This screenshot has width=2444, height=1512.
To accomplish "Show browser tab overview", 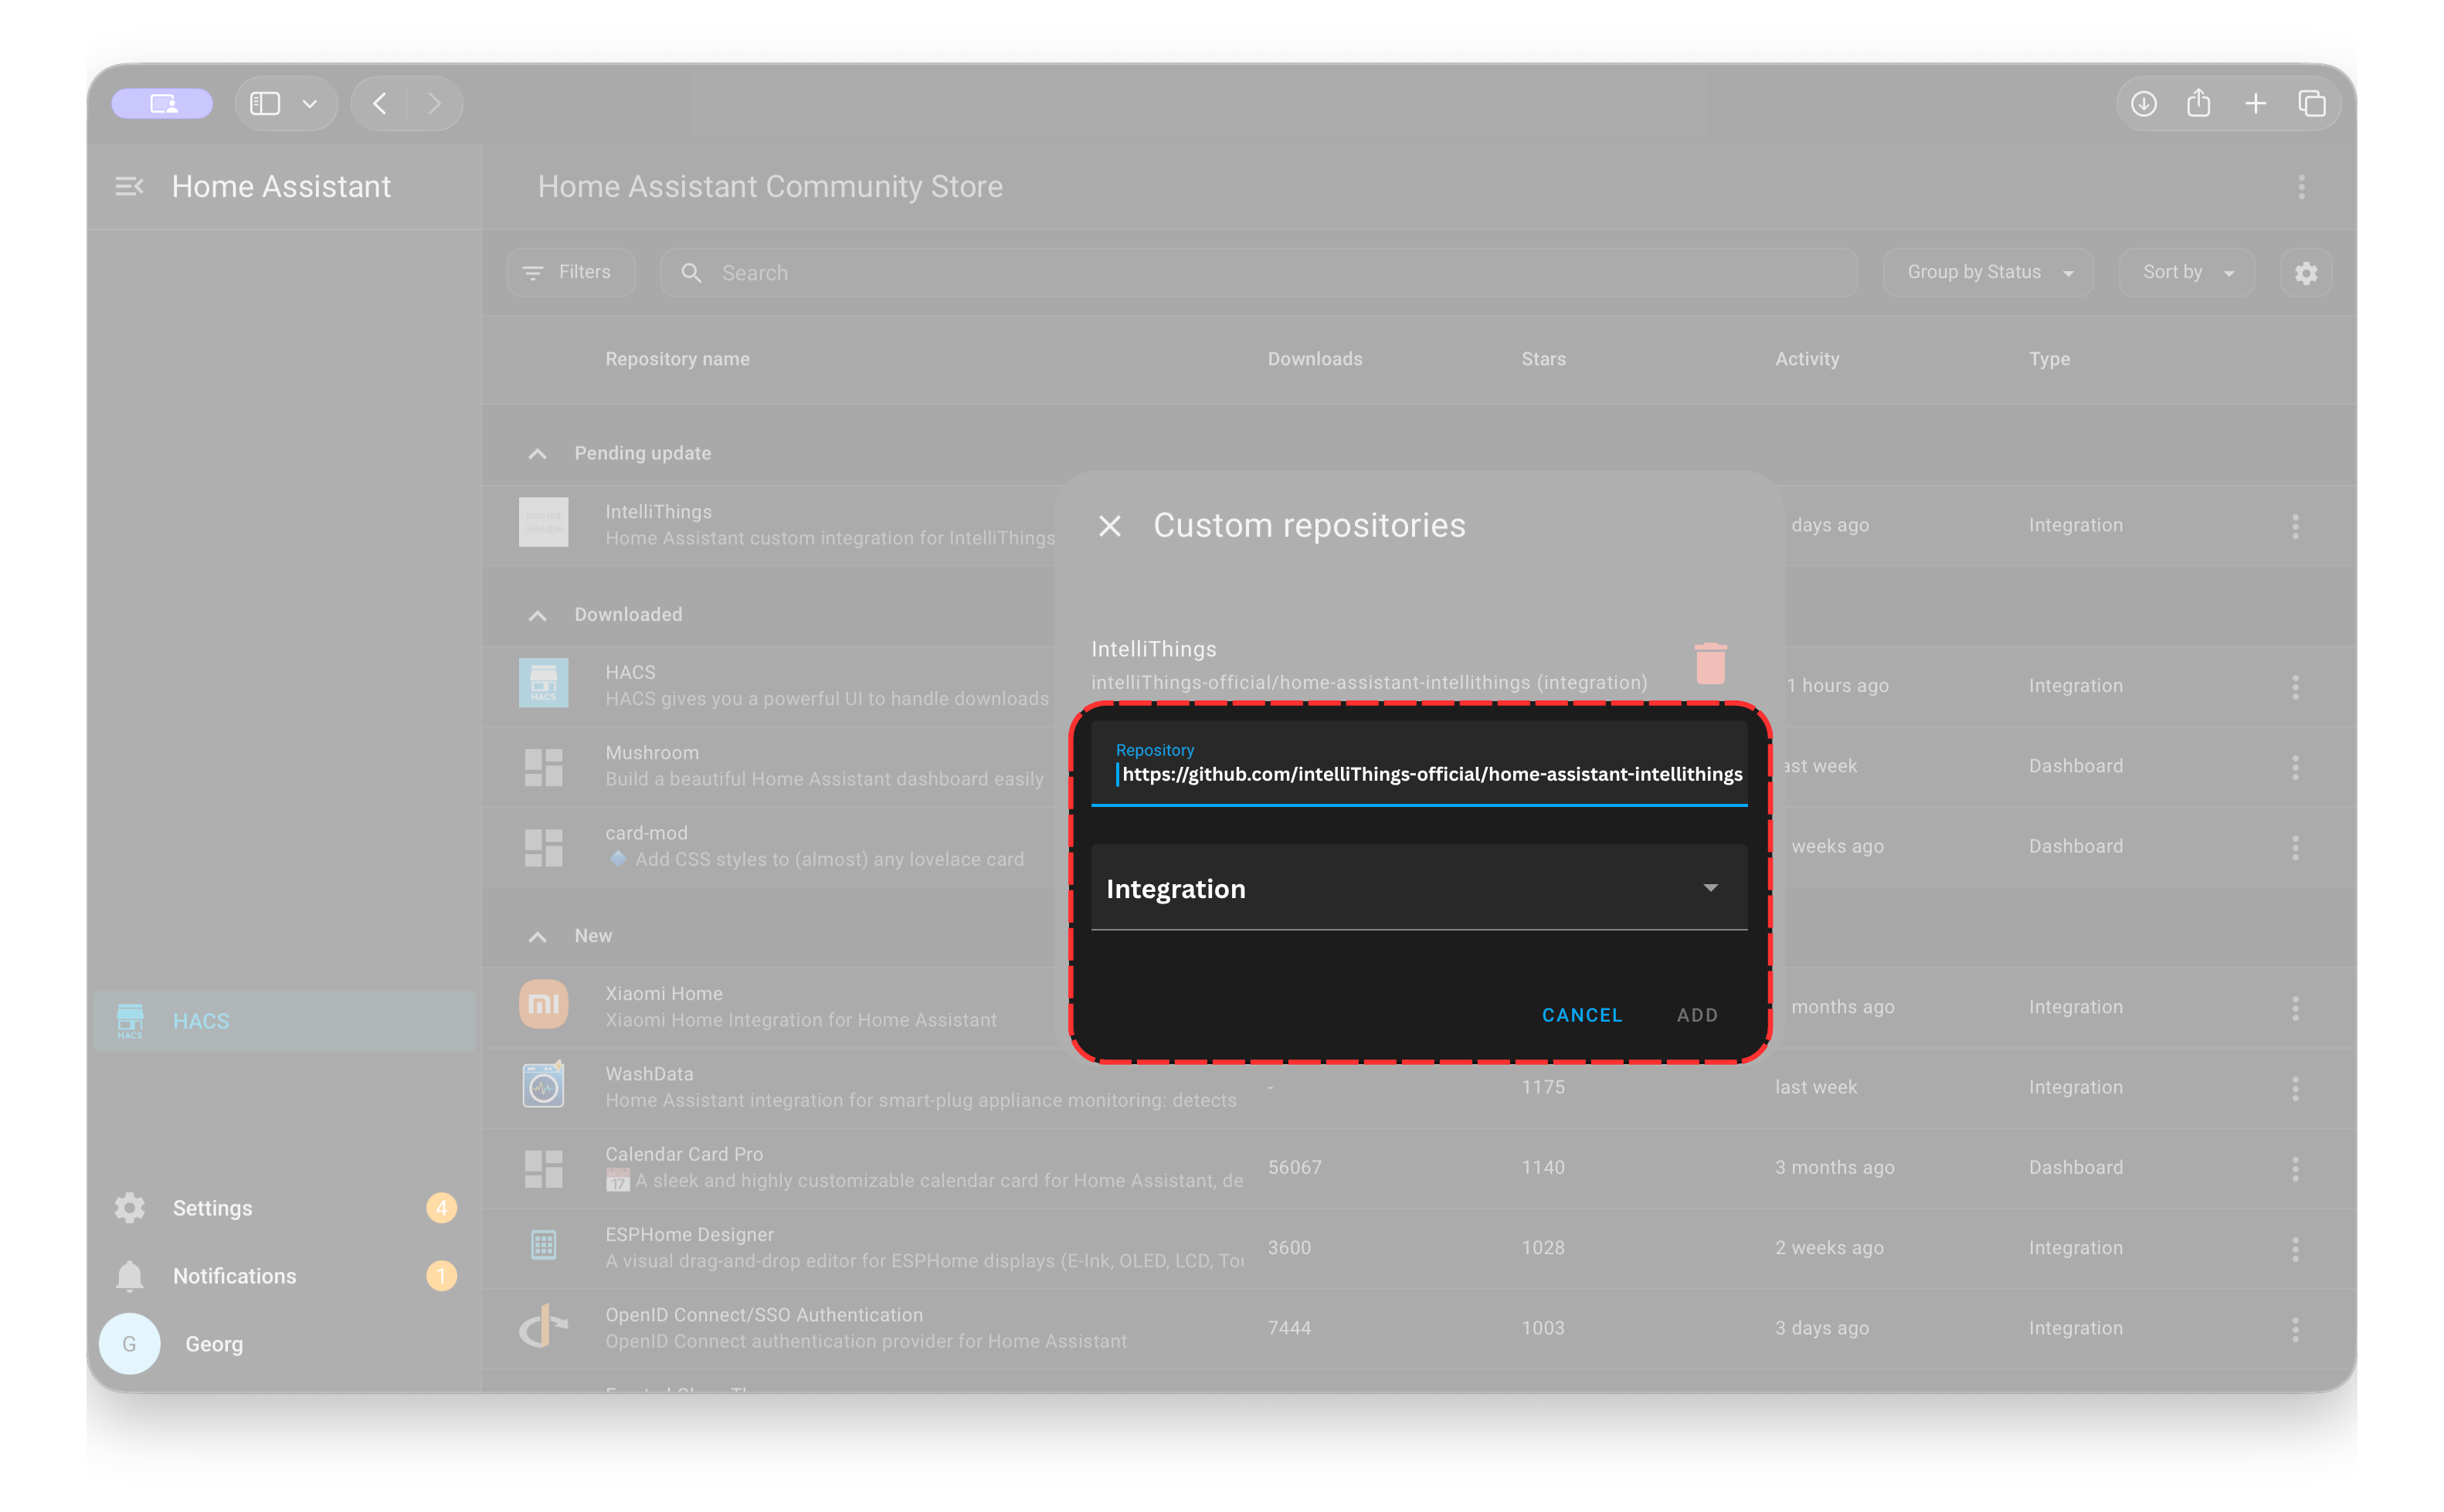I will (x=2311, y=103).
